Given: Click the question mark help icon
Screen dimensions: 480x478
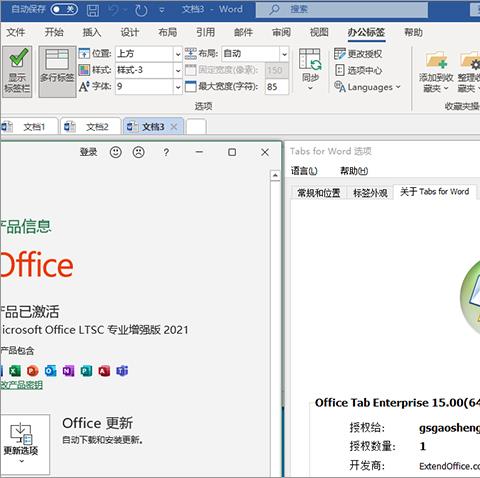Looking at the screenshot, I should pyautogui.click(x=166, y=153).
